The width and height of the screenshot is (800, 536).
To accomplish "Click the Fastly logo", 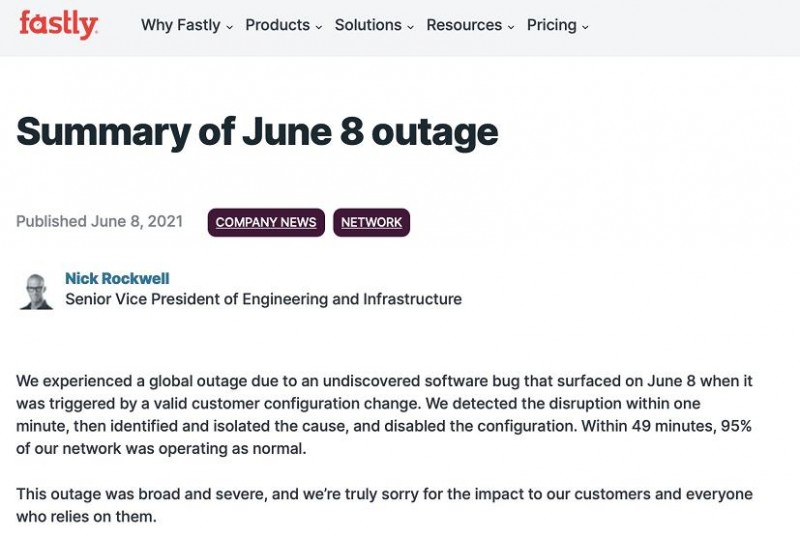I will click(58, 24).
